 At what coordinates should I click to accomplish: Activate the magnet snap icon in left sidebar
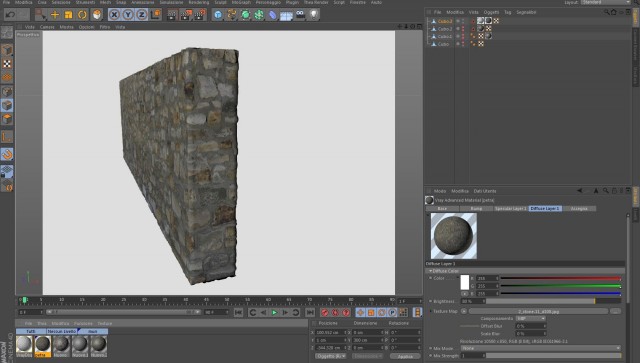(7, 154)
